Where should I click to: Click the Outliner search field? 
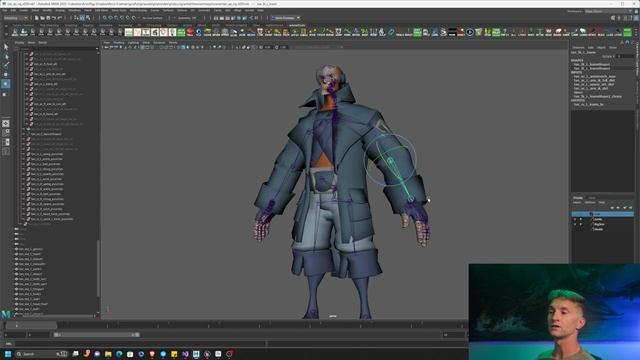[x=57, y=48]
